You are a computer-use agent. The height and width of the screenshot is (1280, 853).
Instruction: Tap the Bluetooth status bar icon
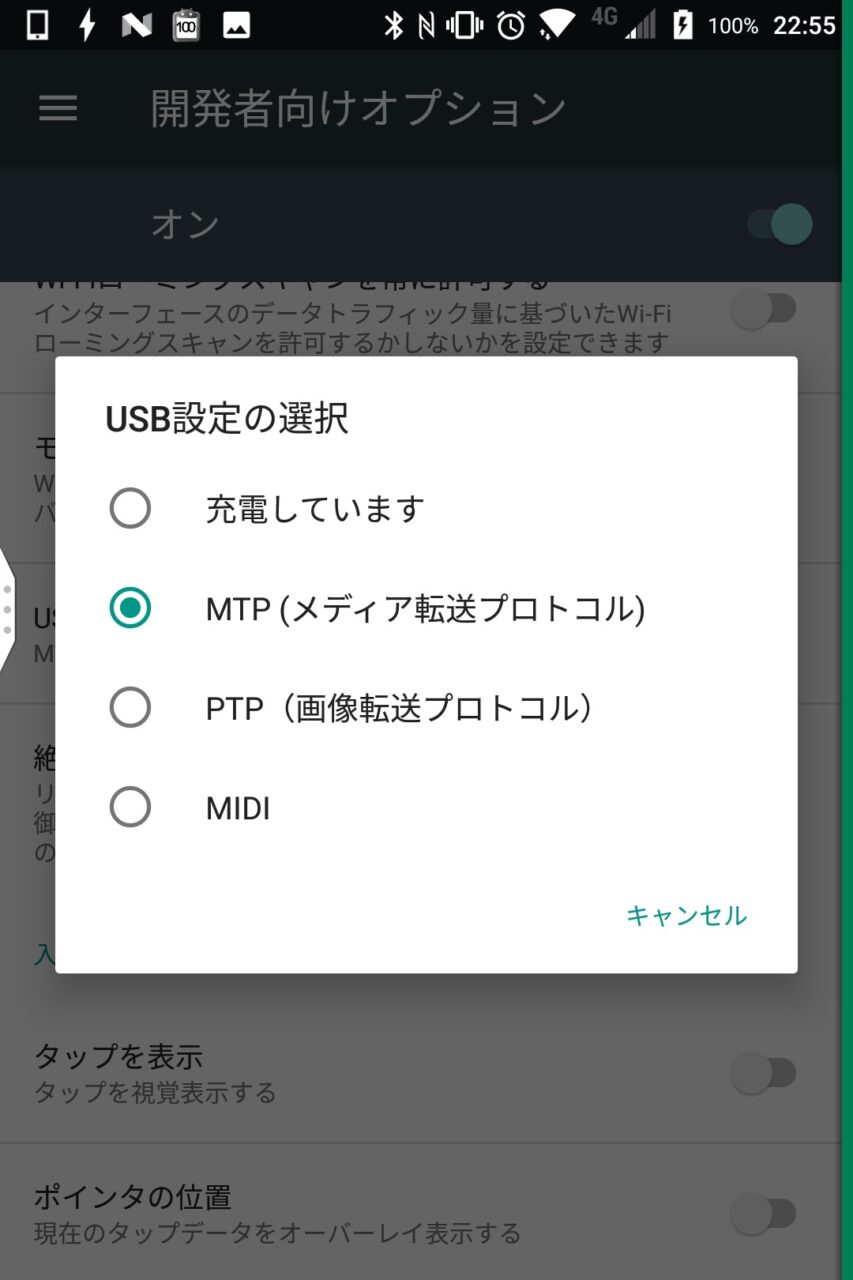tap(393, 25)
